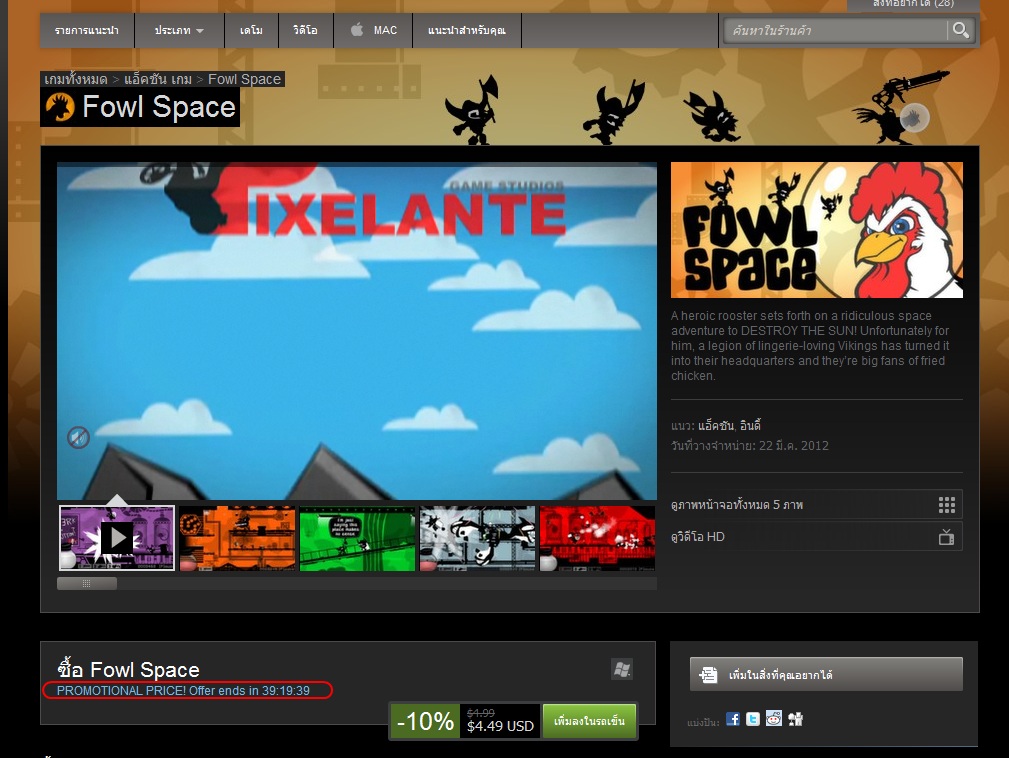Share the game on Facebook
The height and width of the screenshot is (758, 1009).
pyautogui.click(x=733, y=719)
